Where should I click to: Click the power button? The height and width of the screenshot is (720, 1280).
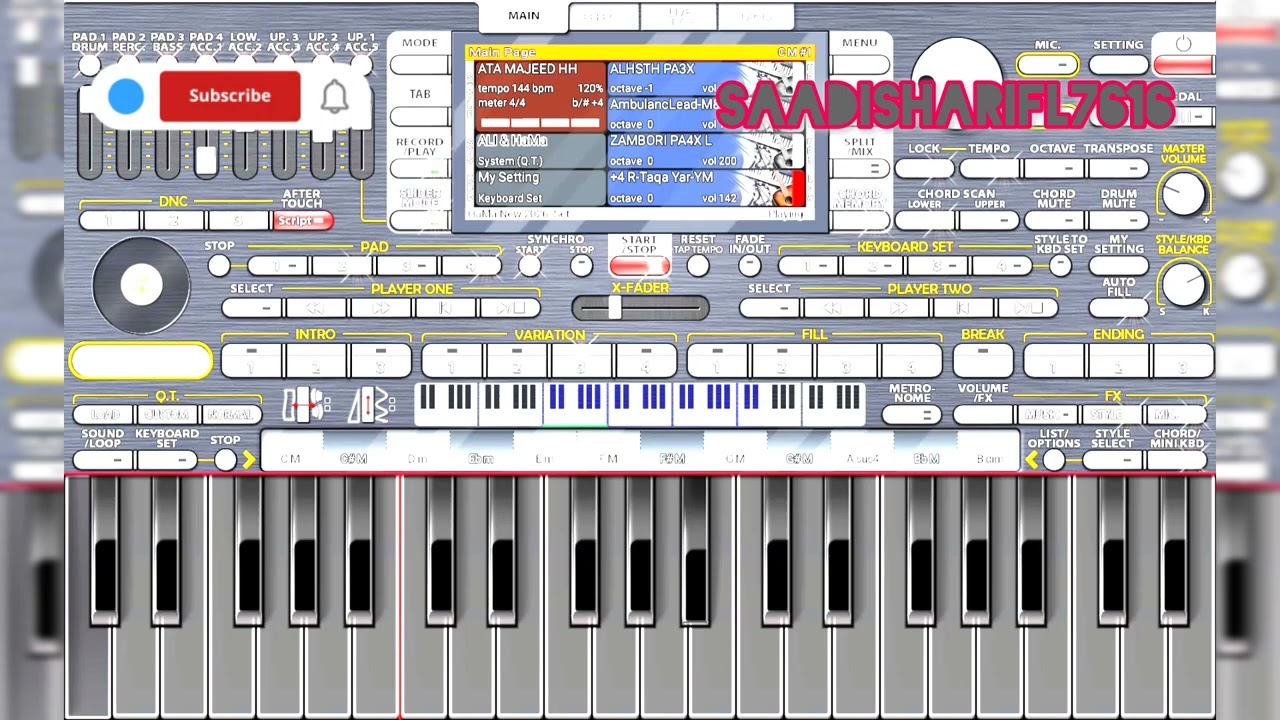[x=1184, y=44]
